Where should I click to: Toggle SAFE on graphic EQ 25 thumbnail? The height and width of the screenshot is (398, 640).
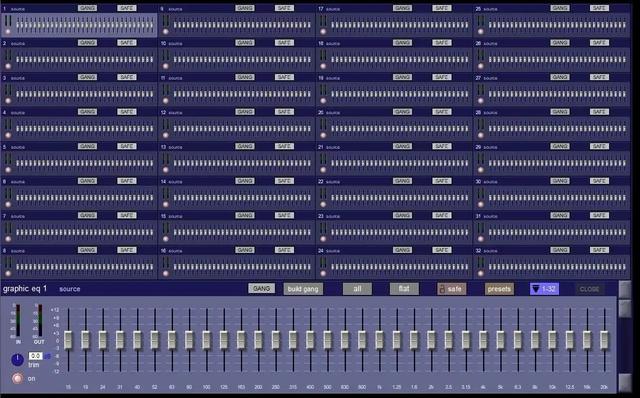(x=599, y=8)
